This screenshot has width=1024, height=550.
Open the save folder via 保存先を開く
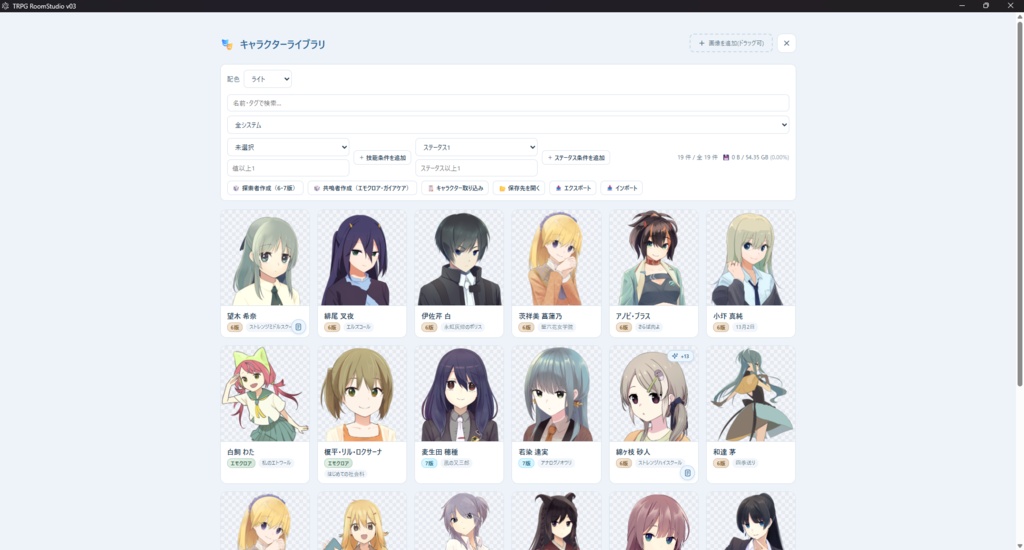point(519,188)
